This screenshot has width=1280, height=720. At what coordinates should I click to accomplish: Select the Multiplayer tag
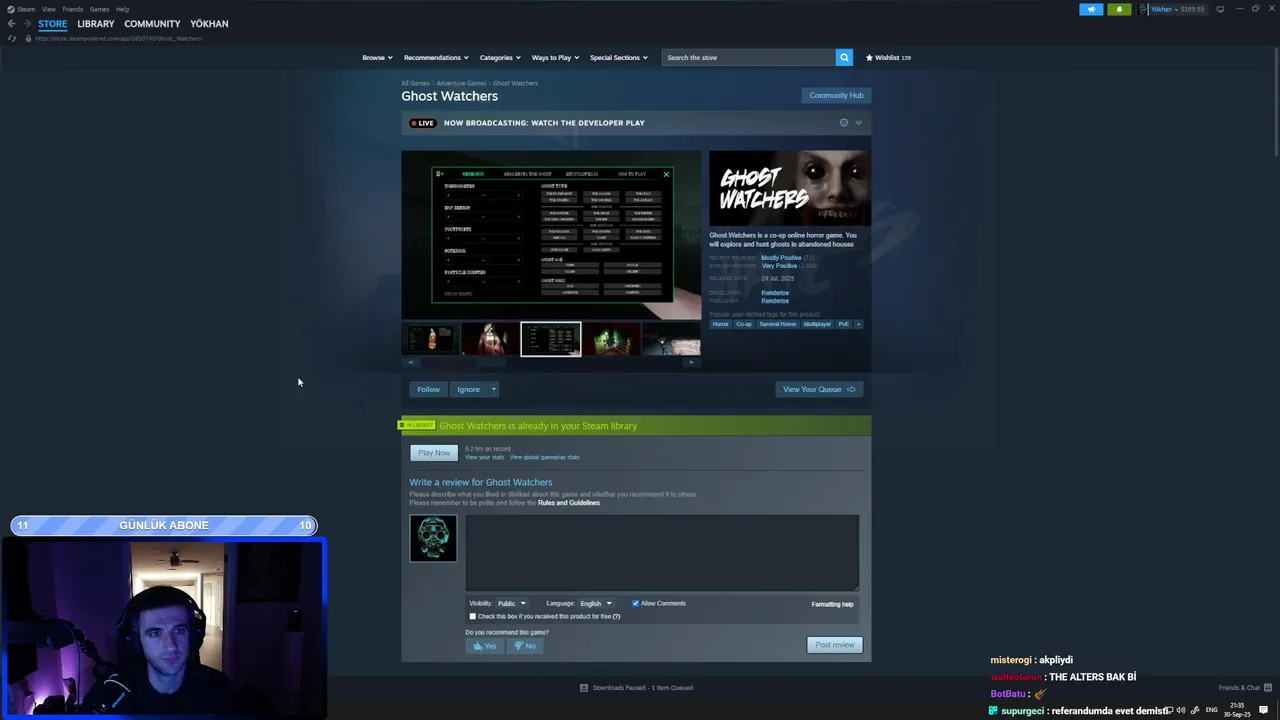817,324
